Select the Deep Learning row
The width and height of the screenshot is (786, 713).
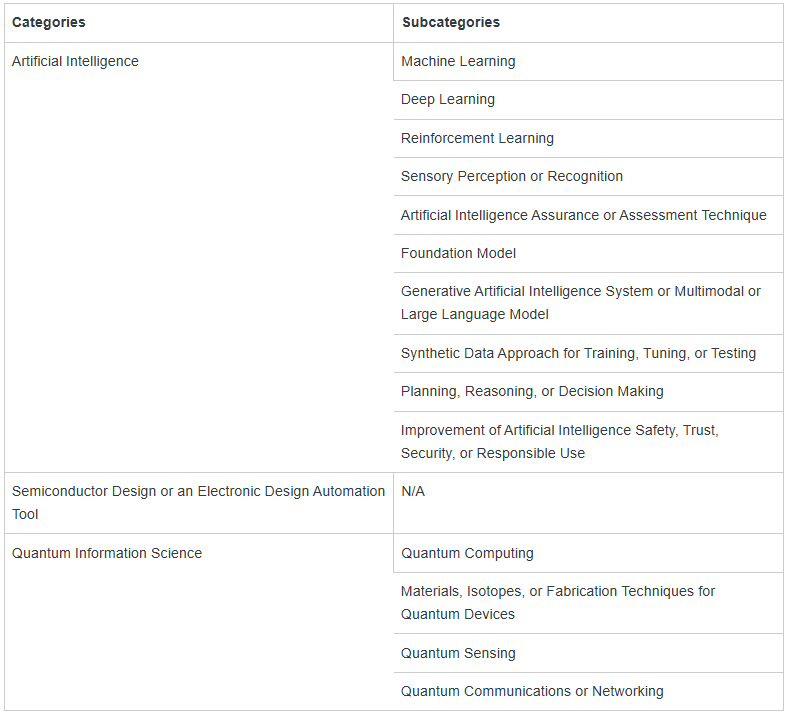[x=448, y=99]
